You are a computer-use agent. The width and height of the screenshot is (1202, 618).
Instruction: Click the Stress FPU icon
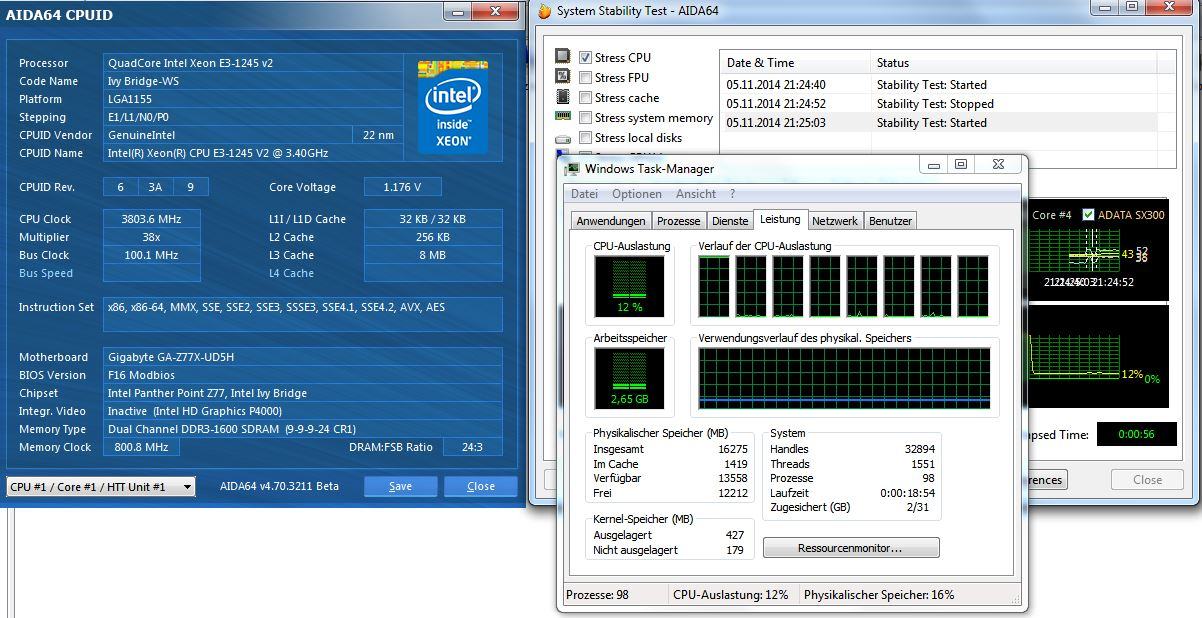[563, 77]
